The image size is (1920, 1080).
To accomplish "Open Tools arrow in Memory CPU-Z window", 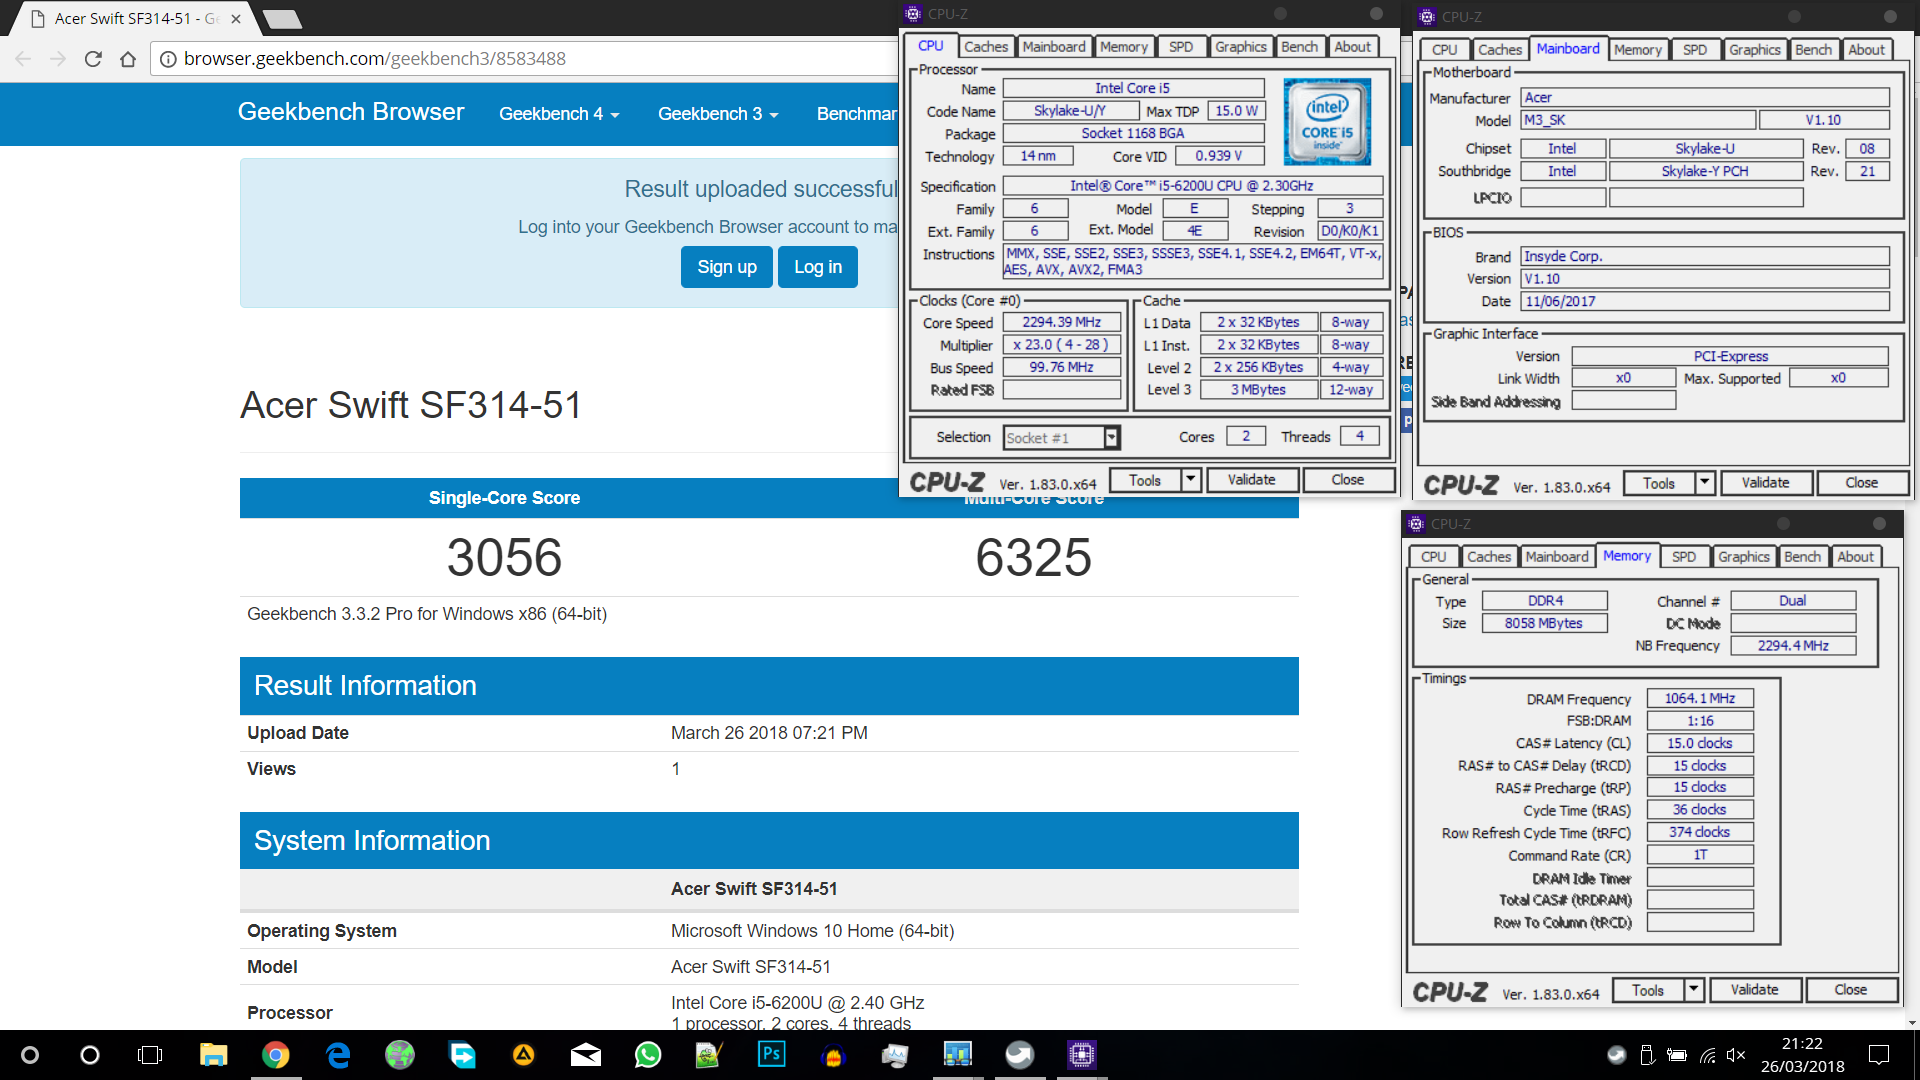I will click(1693, 990).
